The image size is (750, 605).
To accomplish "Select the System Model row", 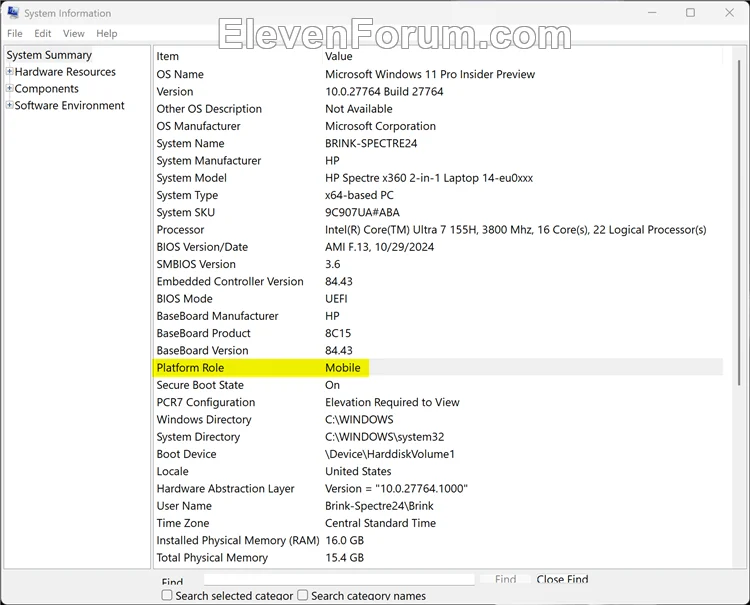I will coord(438,178).
